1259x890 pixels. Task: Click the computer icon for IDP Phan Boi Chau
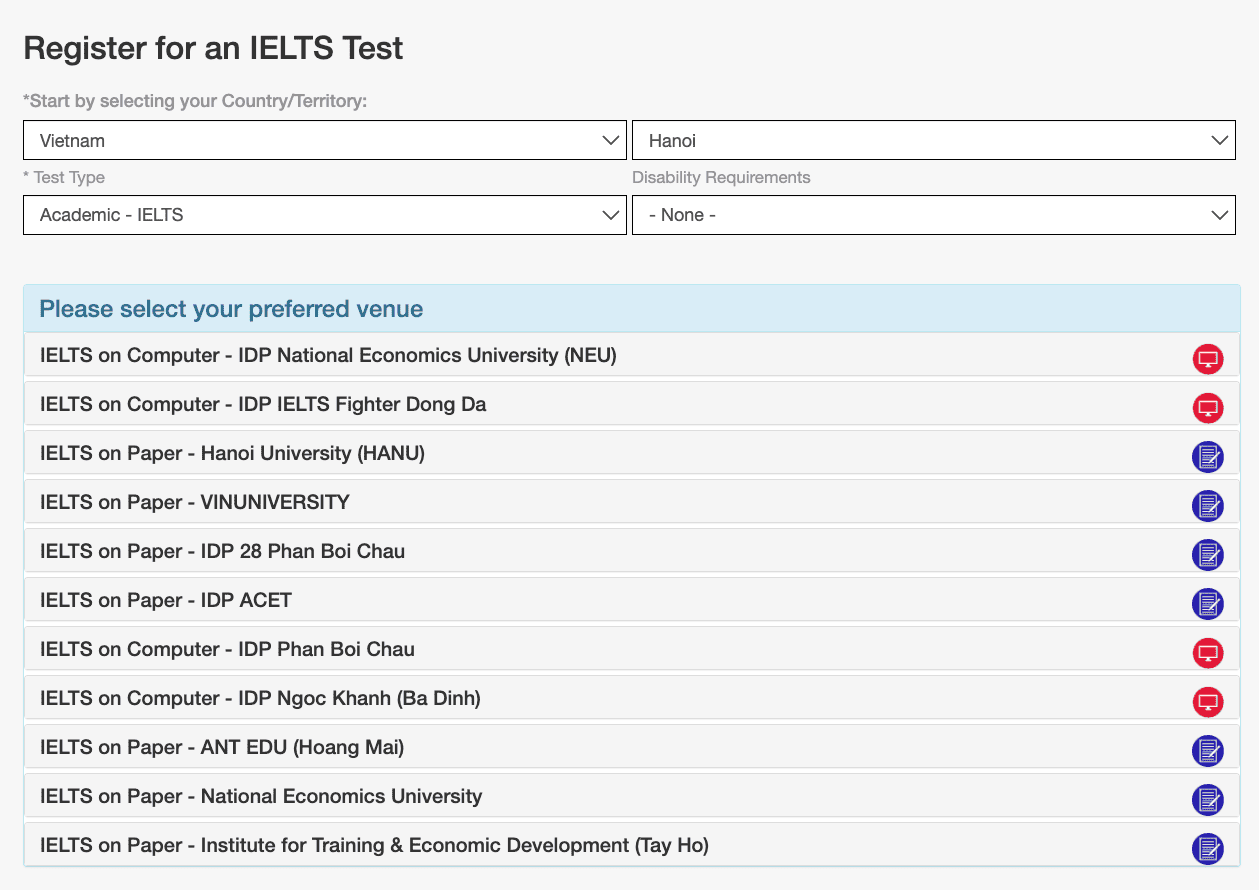[1207, 653]
